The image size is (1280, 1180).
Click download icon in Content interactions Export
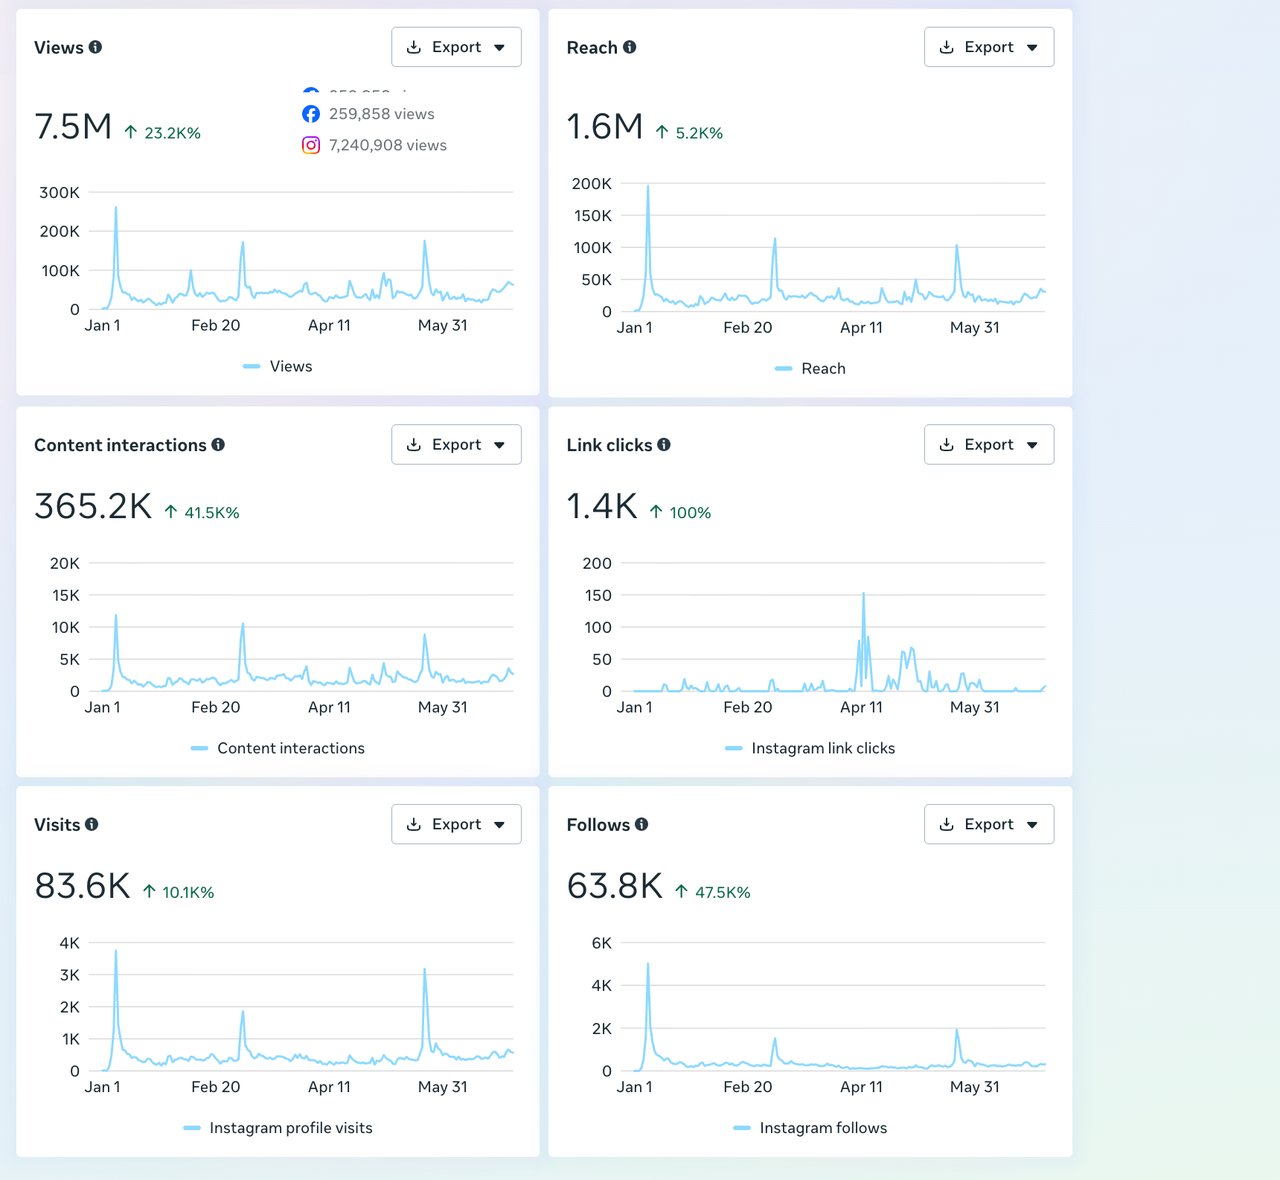pyautogui.click(x=414, y=445)
